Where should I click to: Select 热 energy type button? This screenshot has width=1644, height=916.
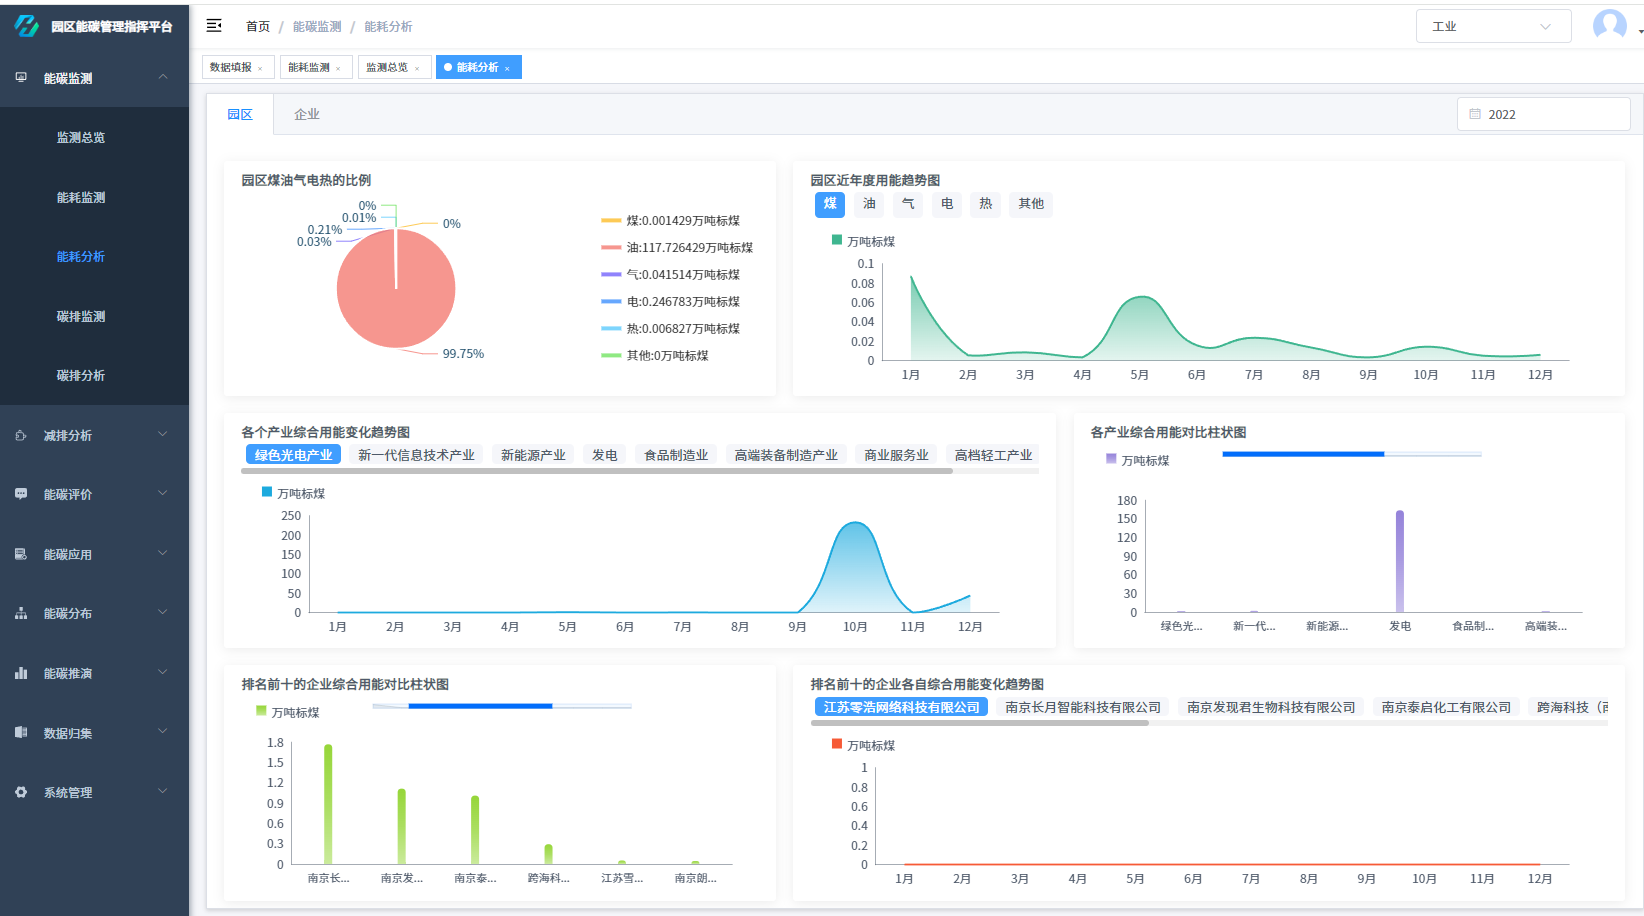tap(985, 204)
